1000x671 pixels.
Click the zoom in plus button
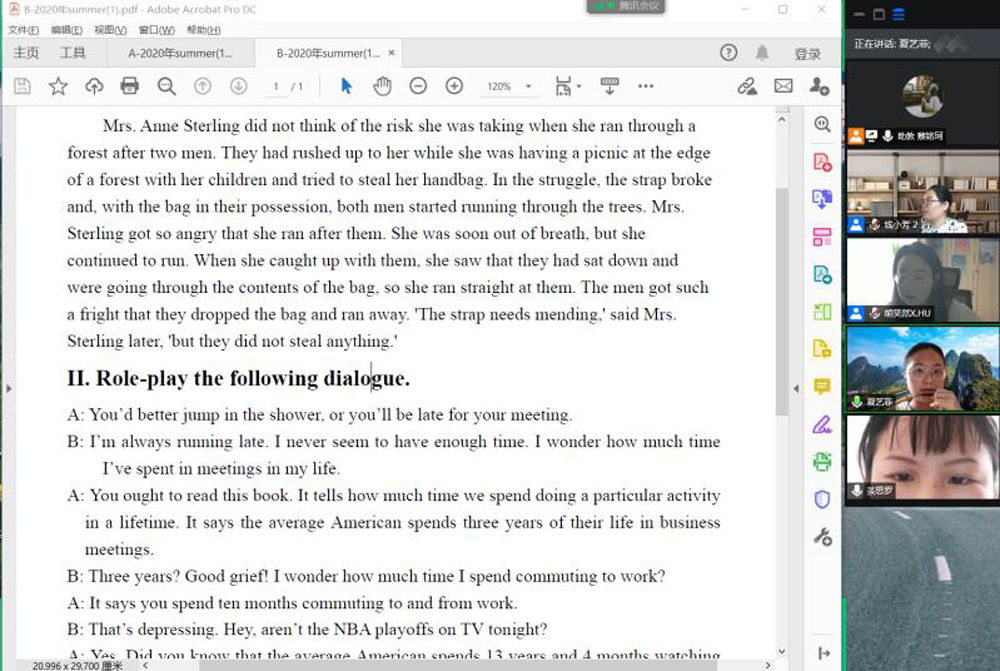(454, 87)
